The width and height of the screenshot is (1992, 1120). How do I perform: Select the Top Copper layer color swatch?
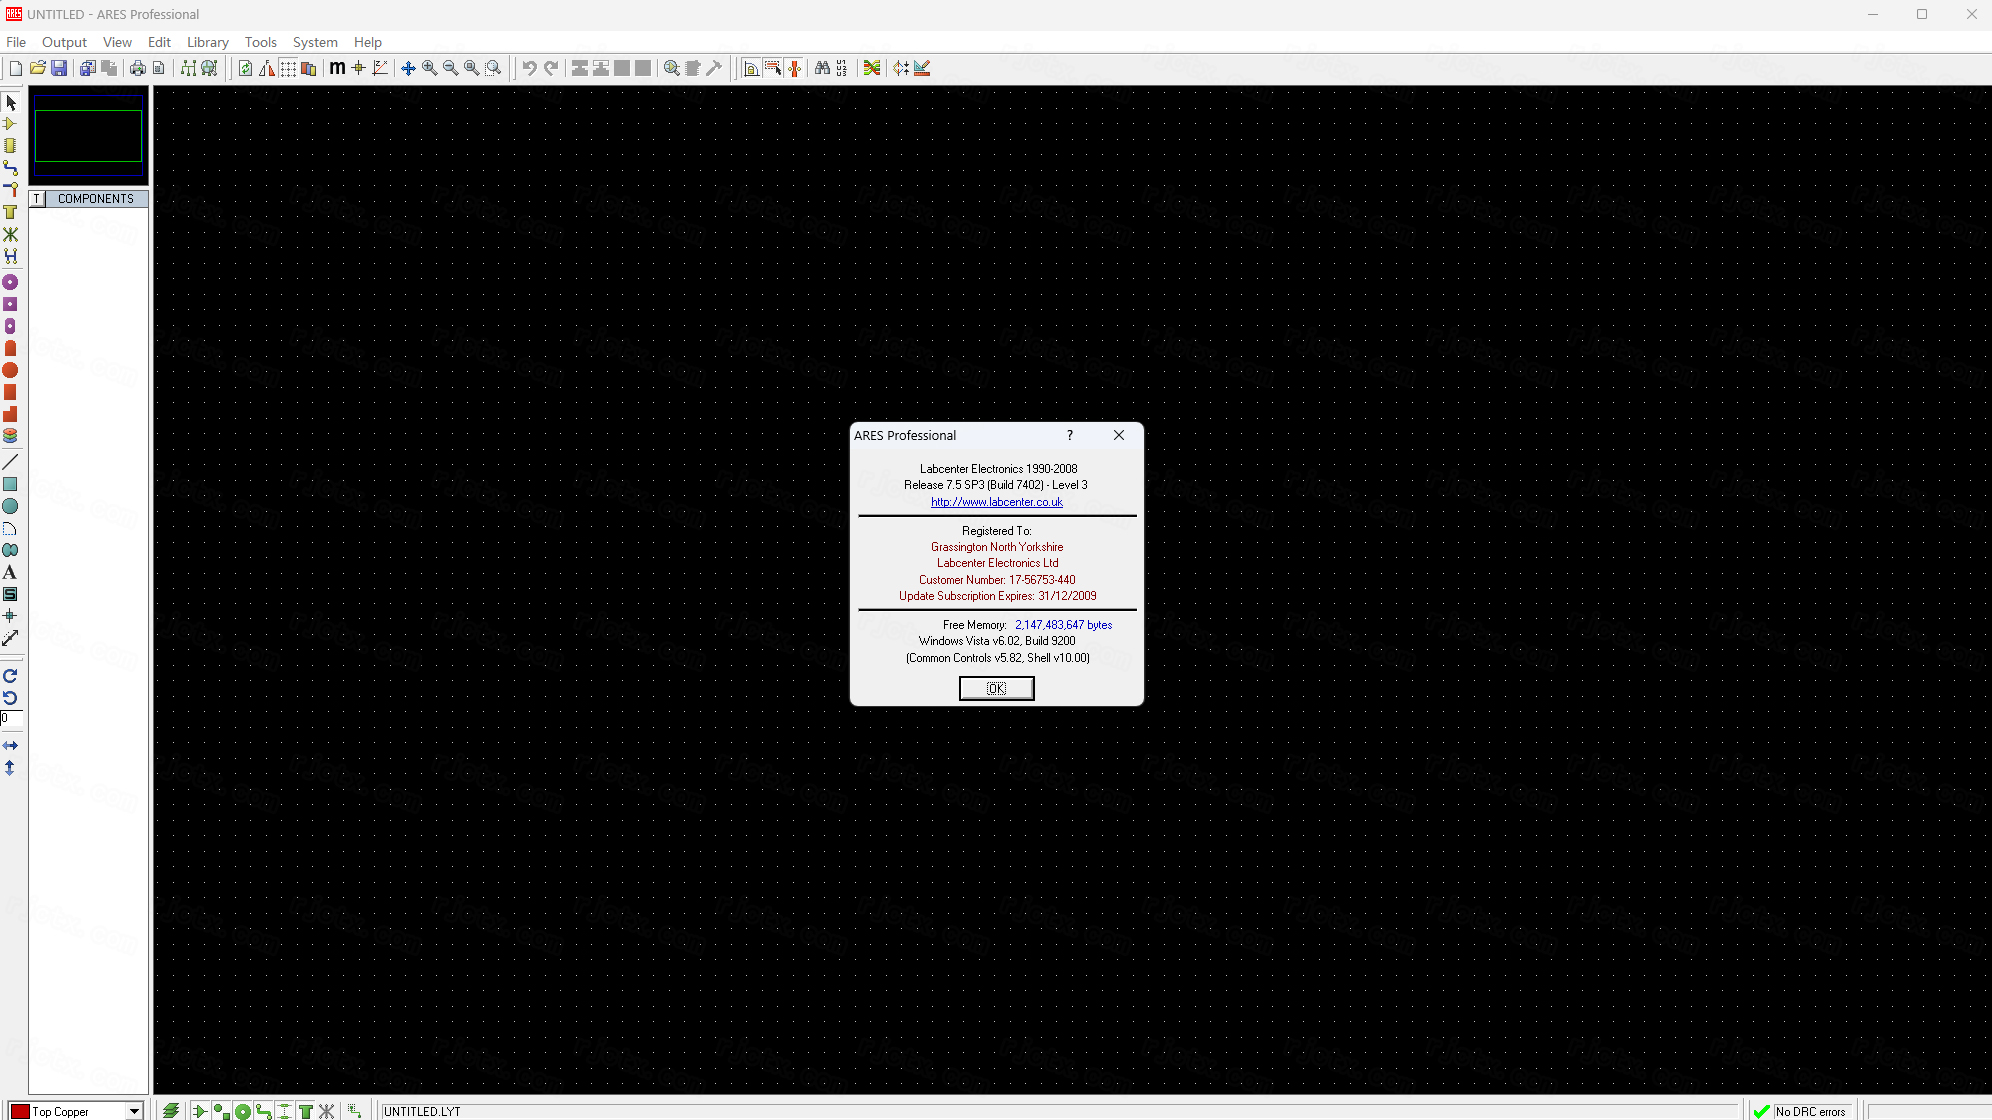click(x=21, y=1110)
